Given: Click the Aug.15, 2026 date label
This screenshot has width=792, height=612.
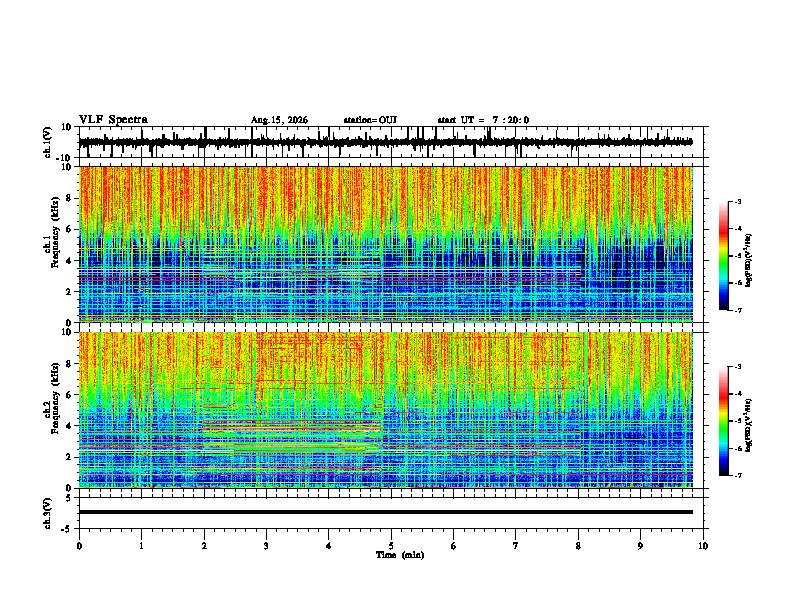Looking at the screenshot, I should (x=279, y=120).
